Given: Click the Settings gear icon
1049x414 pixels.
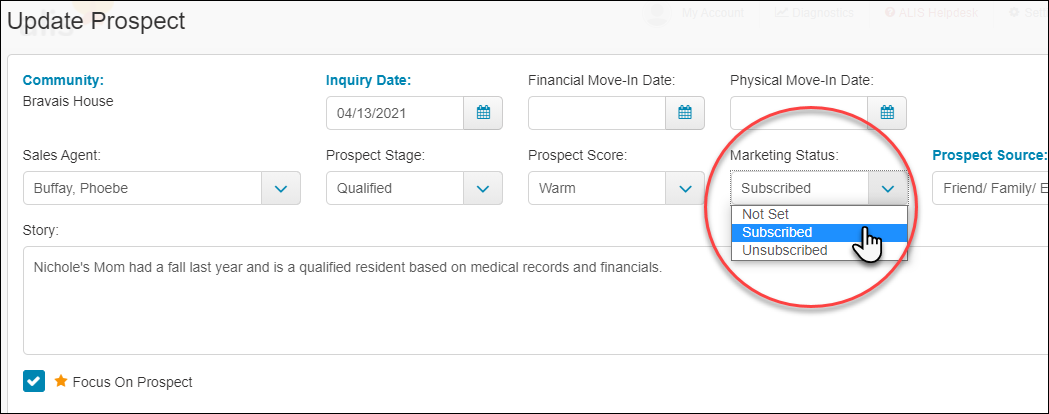Looking at the screenshot, I should point(1014,13).
